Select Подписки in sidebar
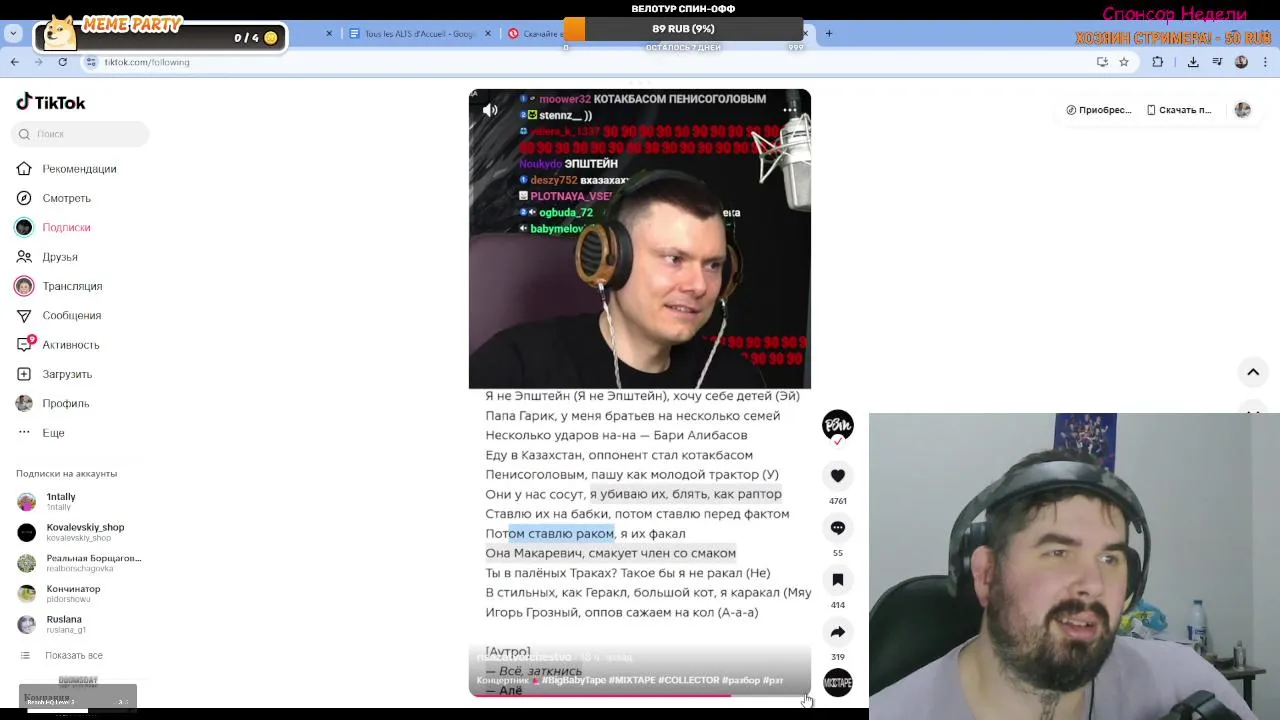Viewport: 1280px width, 720px height. (x=53, y=227)
